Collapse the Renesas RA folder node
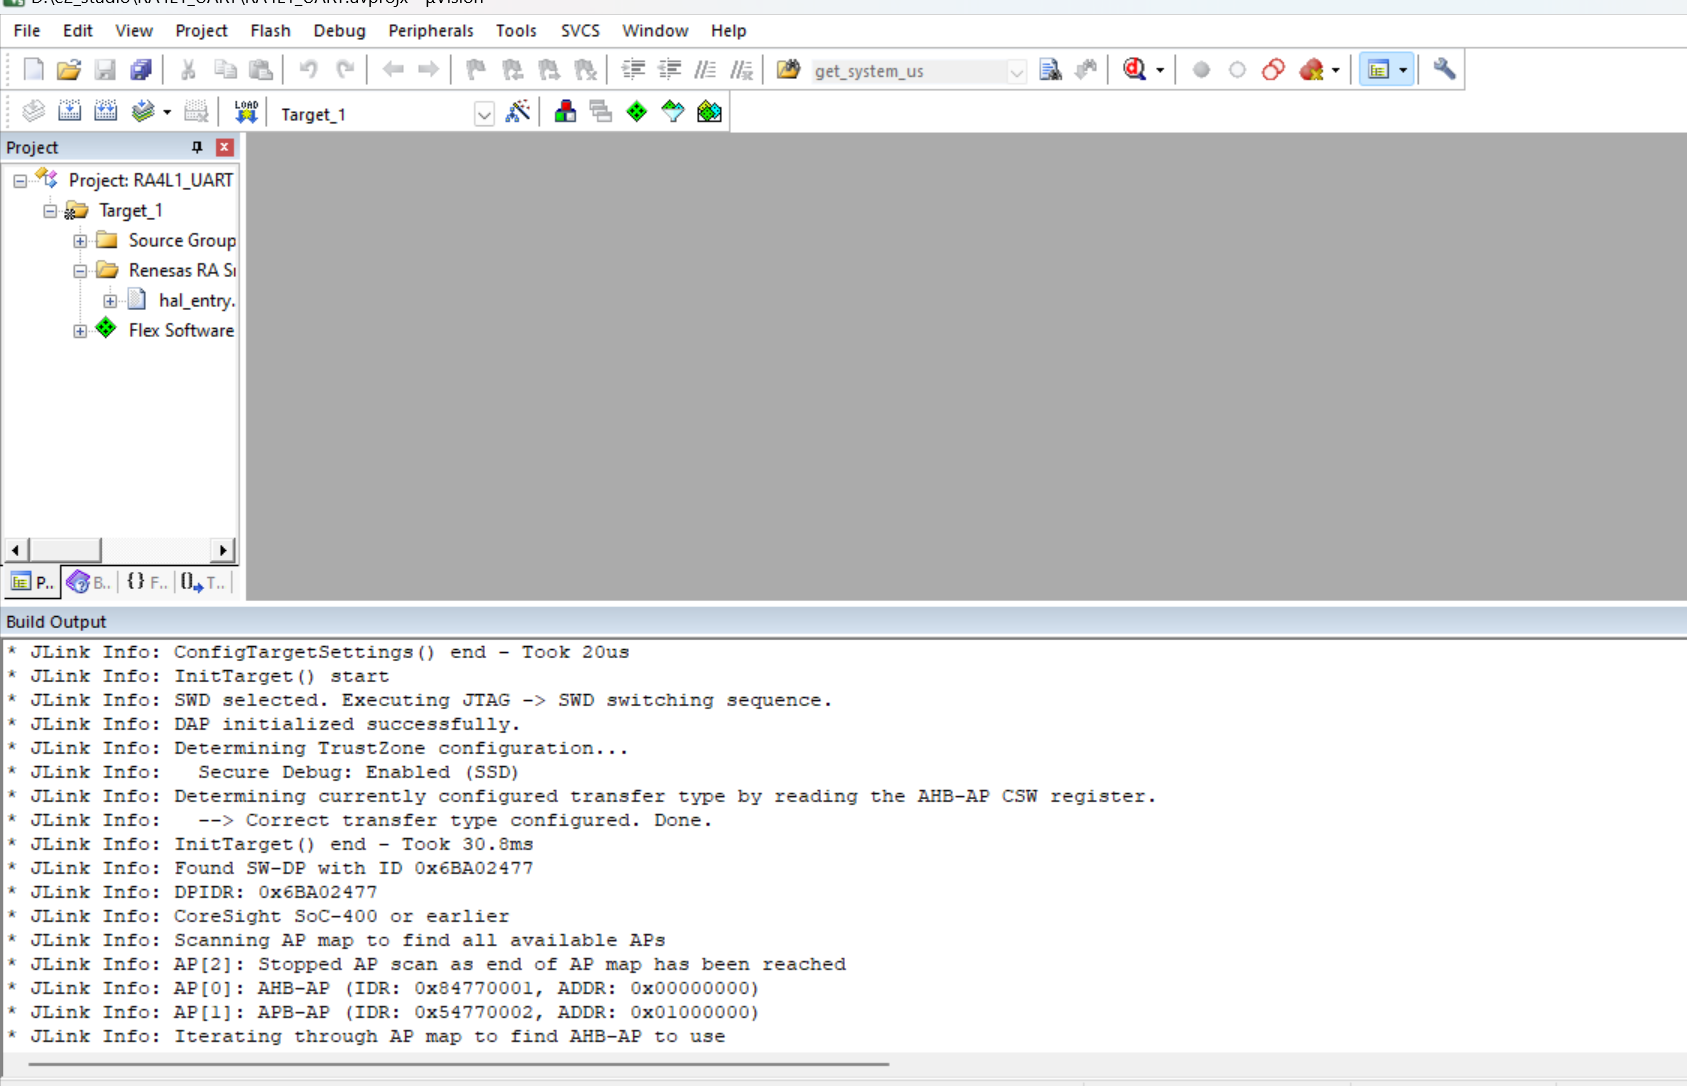Image resolution: width=1687 pixels, height=1086 pixels. click(x=80, y=271)
